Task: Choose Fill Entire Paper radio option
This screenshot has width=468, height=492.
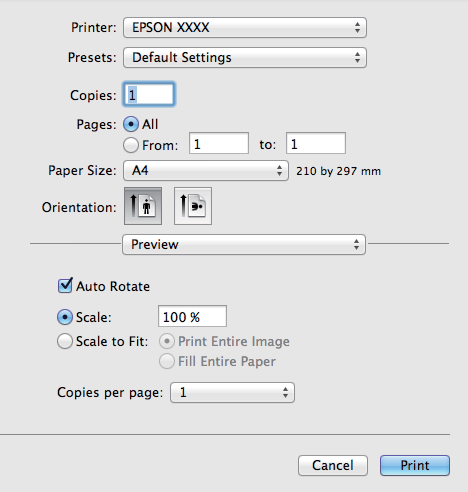Action: point(167,361)
